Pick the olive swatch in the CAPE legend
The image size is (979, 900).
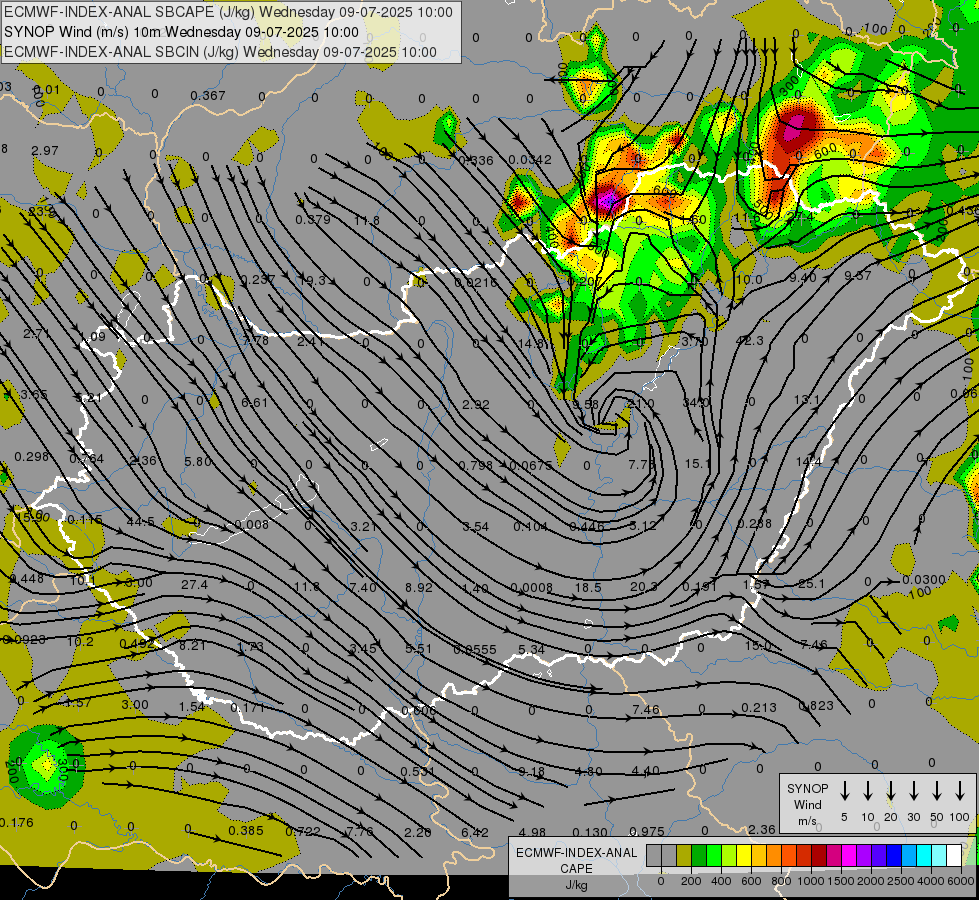684,856
